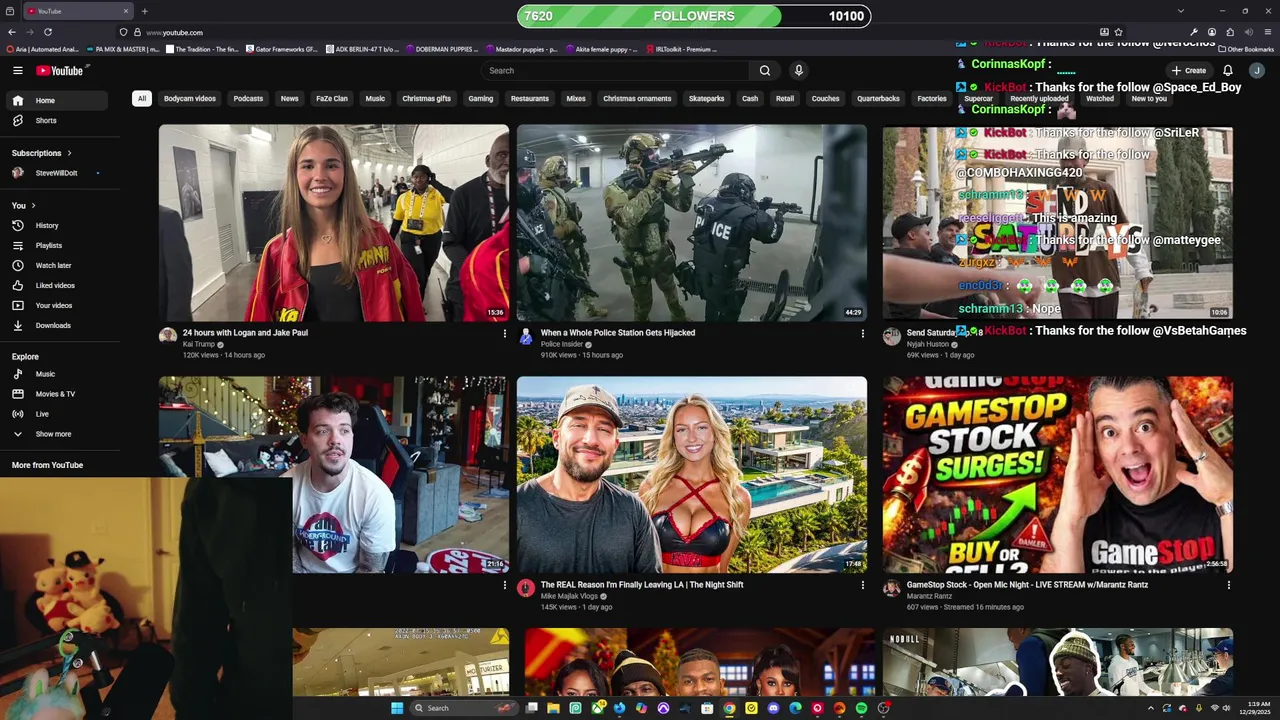Open Discord from taskbar
The image size is (1280, 720).
(773, 708)
